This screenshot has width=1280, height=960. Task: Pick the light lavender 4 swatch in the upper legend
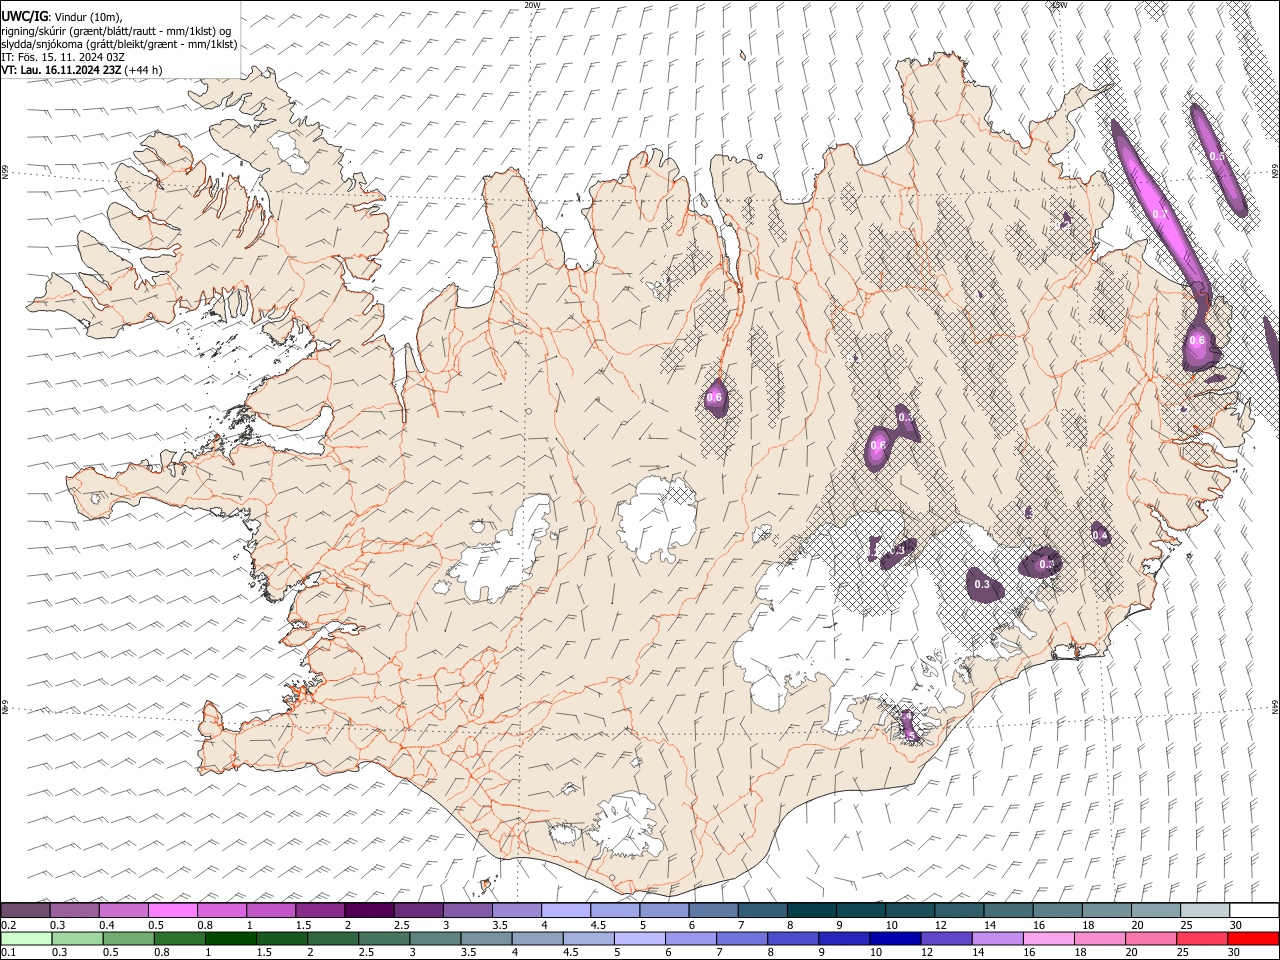point(565,911)
